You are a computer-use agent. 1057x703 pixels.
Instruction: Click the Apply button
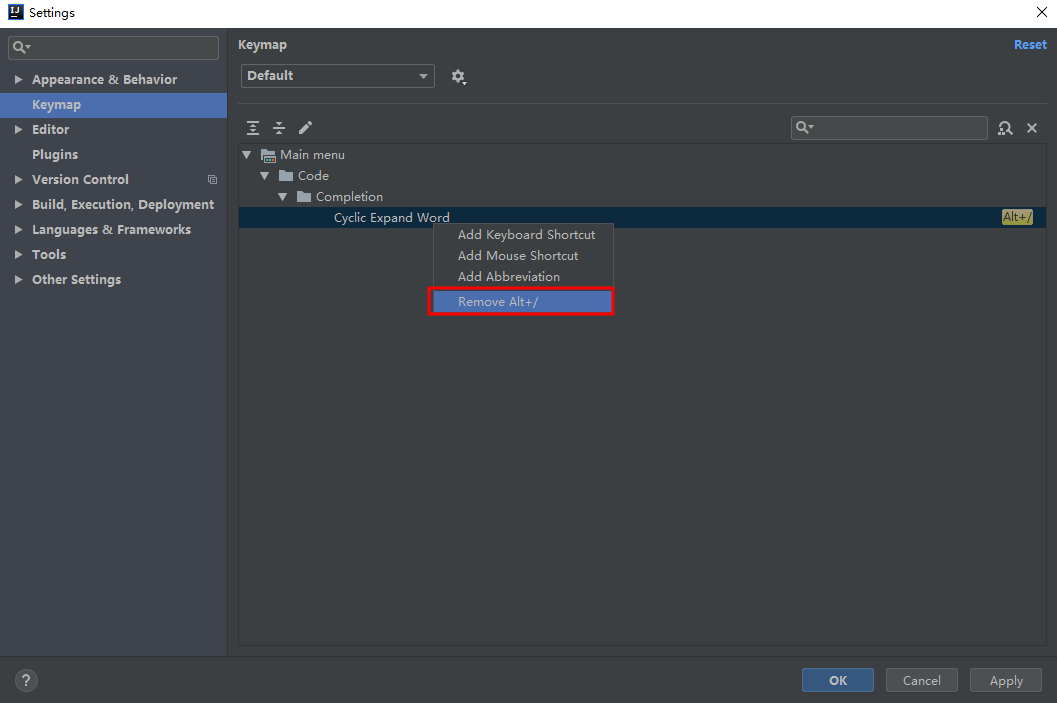tap(1006, 680)
